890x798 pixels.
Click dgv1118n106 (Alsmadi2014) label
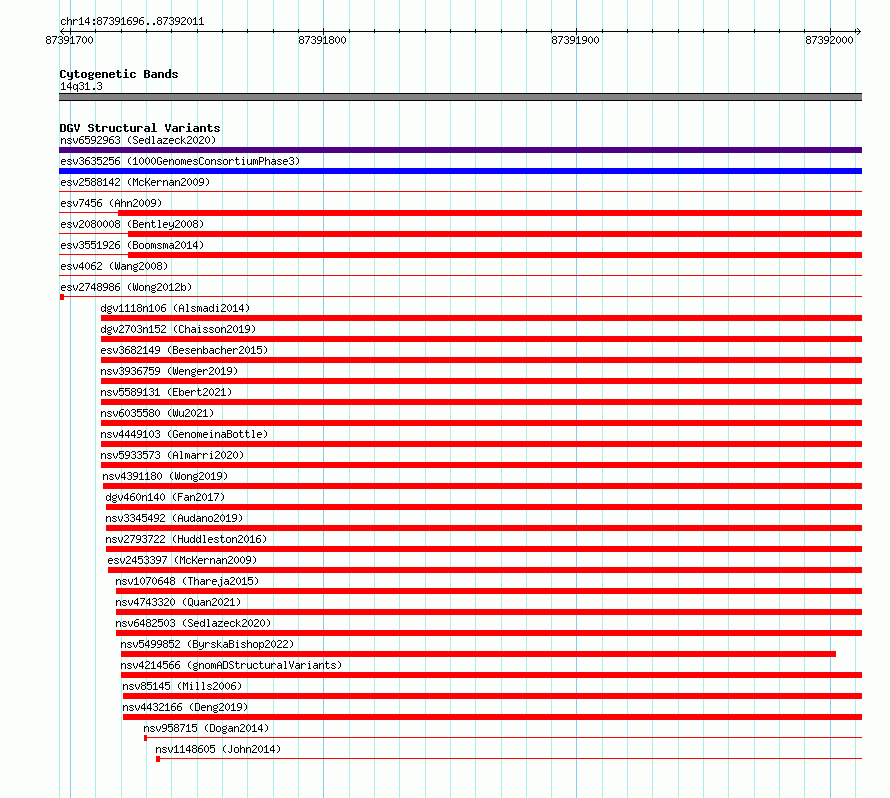coord(175,308)
